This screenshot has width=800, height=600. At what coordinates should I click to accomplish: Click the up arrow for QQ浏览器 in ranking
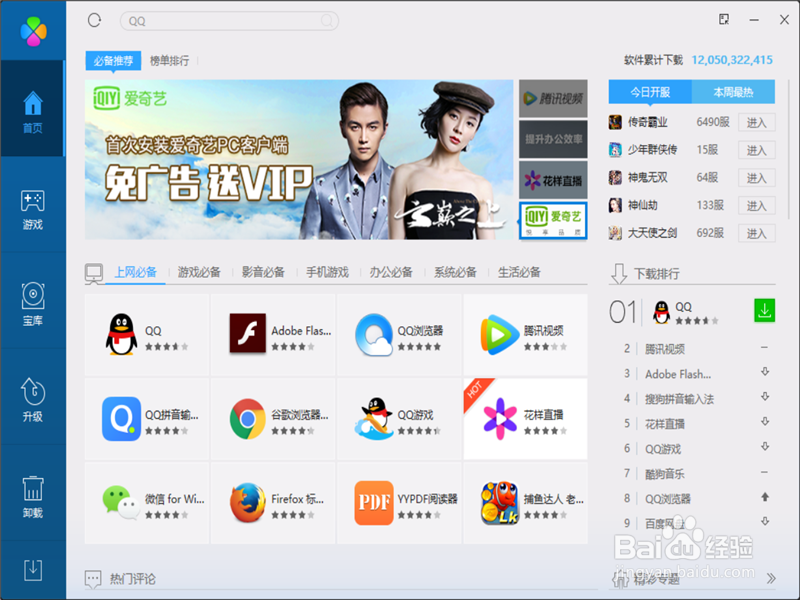point(765,496)
